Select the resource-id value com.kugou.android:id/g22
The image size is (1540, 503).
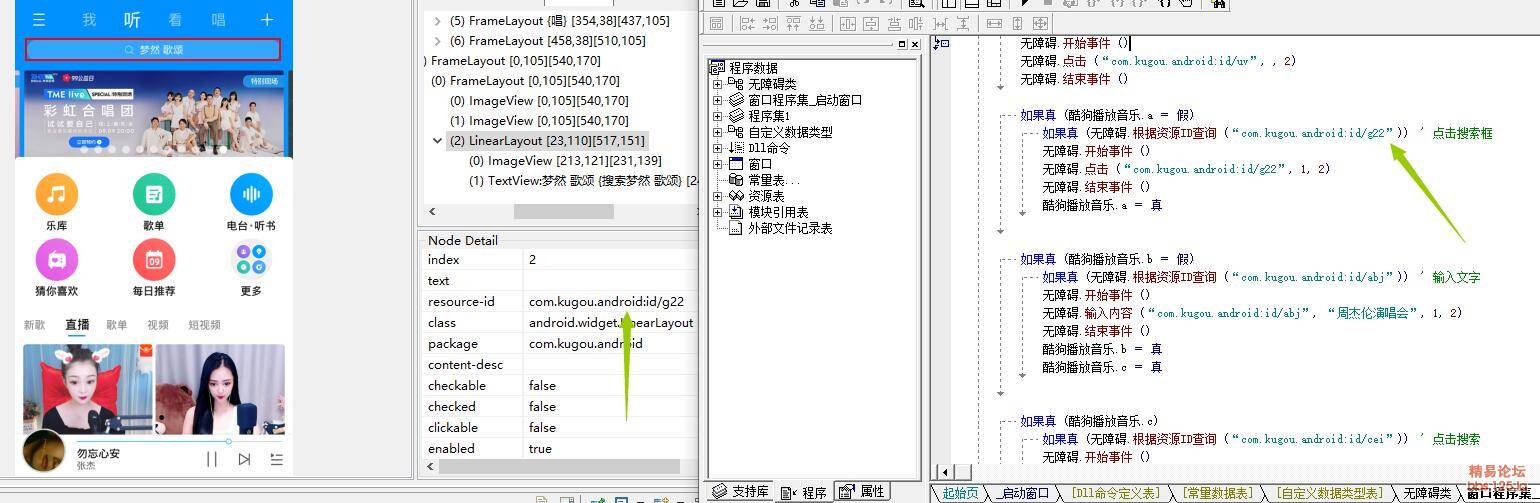[606, 302]
